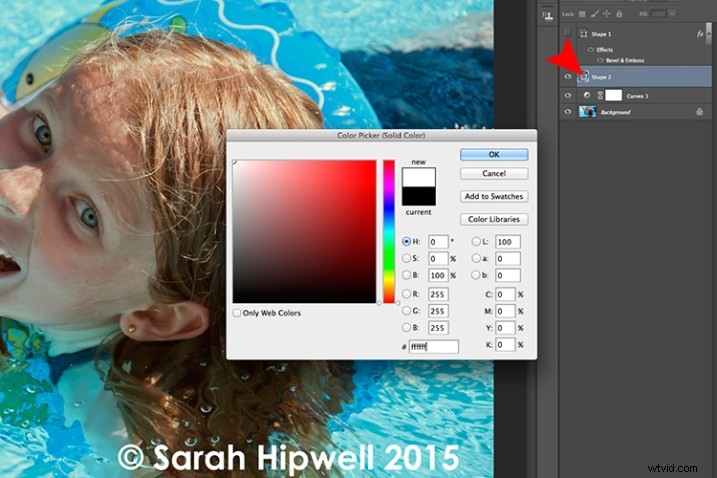
Task: Click the Lab a value field
Action: (x=508, y=259)
